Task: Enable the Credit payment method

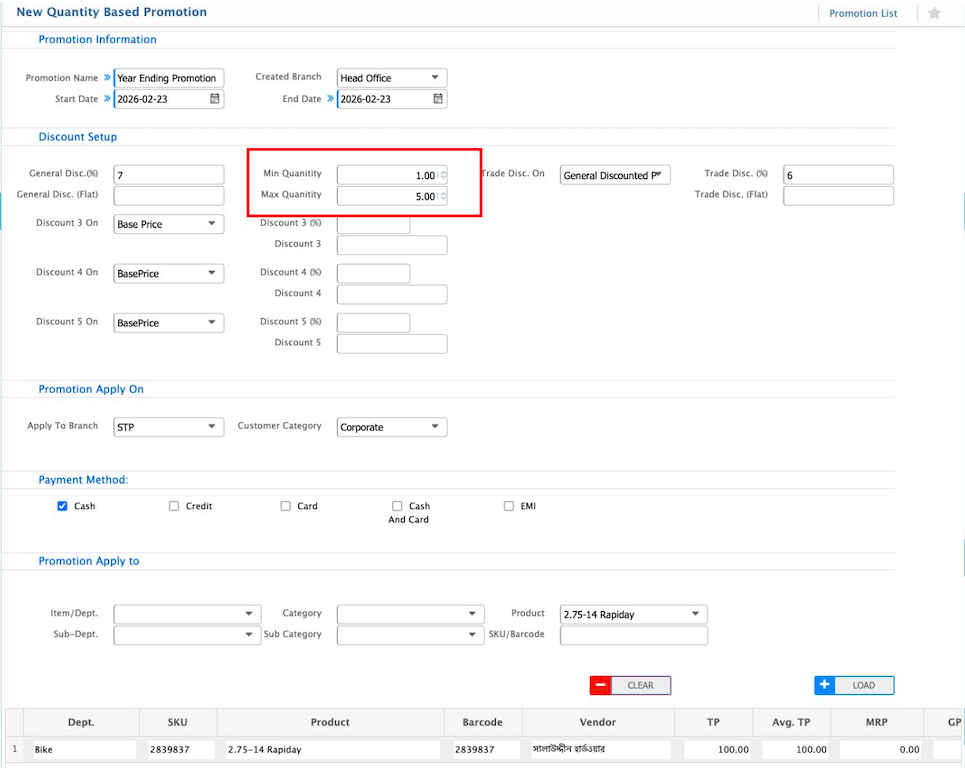Action: pos(174,506)
